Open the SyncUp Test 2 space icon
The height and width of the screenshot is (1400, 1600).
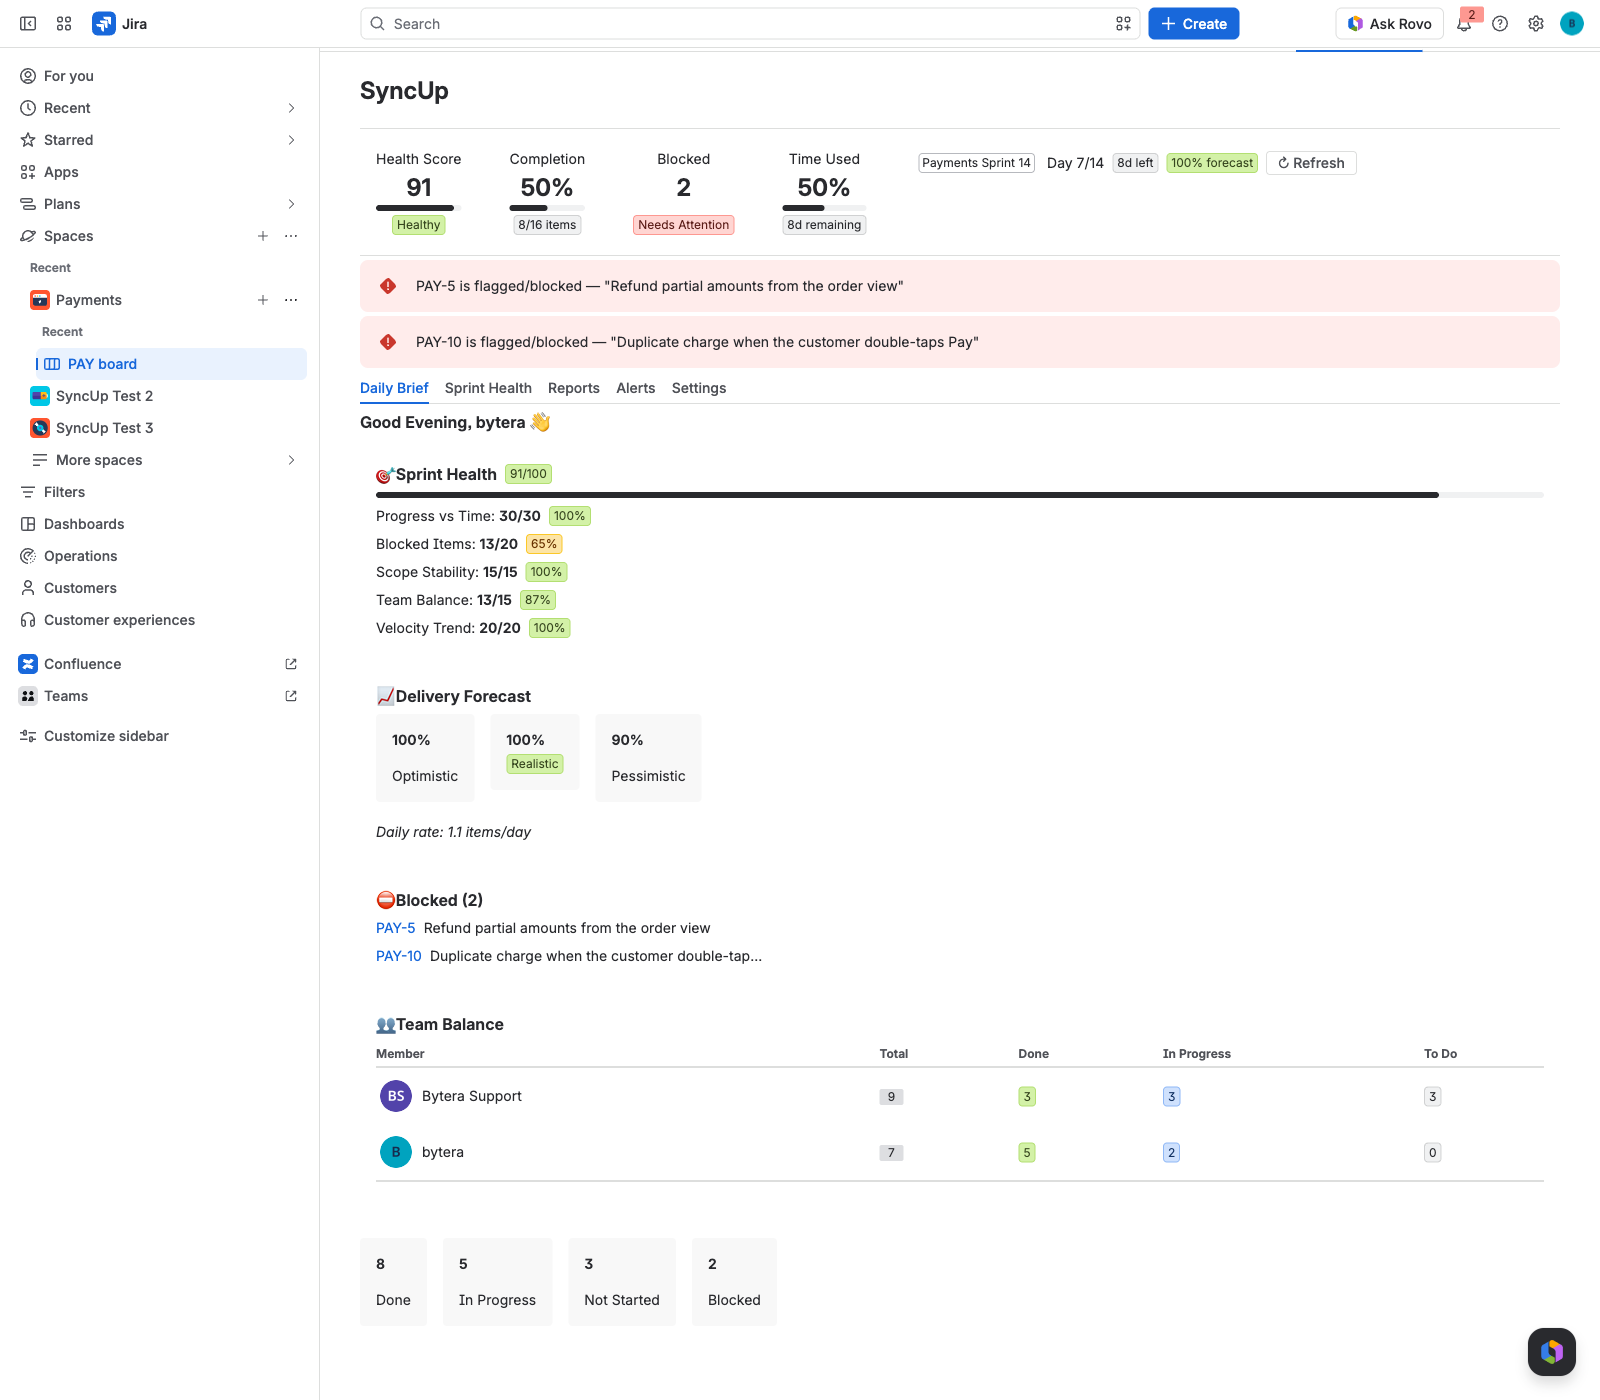[40, 396]
